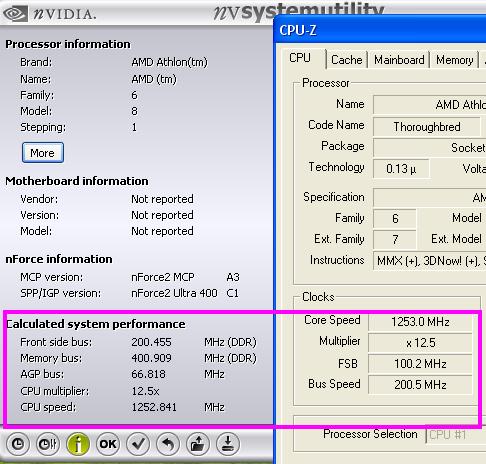Viewport: 486px width, 464px height.
Task: Open the clock with sliders settings icon
Action: coord(48,444)
